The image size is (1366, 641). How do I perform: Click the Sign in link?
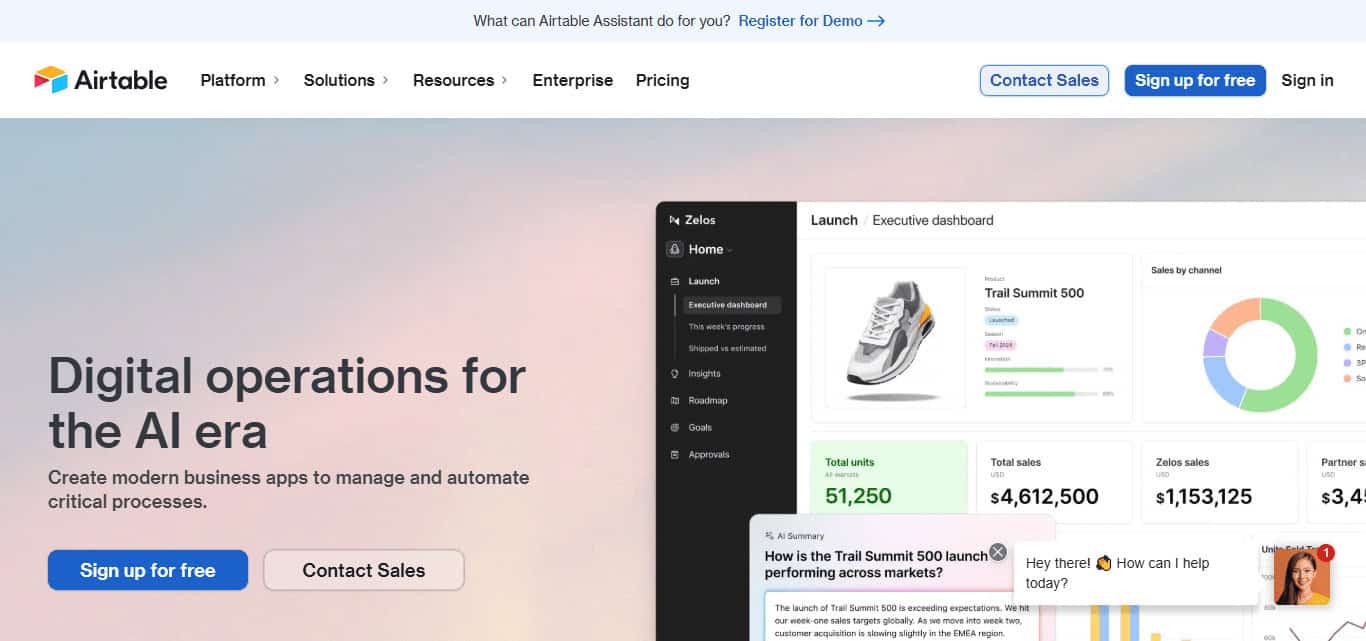pos(1307,80)
